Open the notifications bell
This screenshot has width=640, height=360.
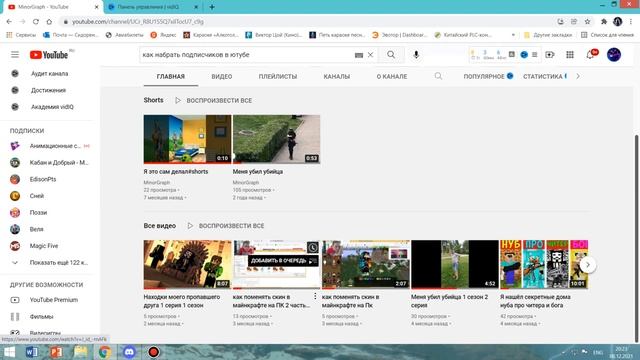590,55
